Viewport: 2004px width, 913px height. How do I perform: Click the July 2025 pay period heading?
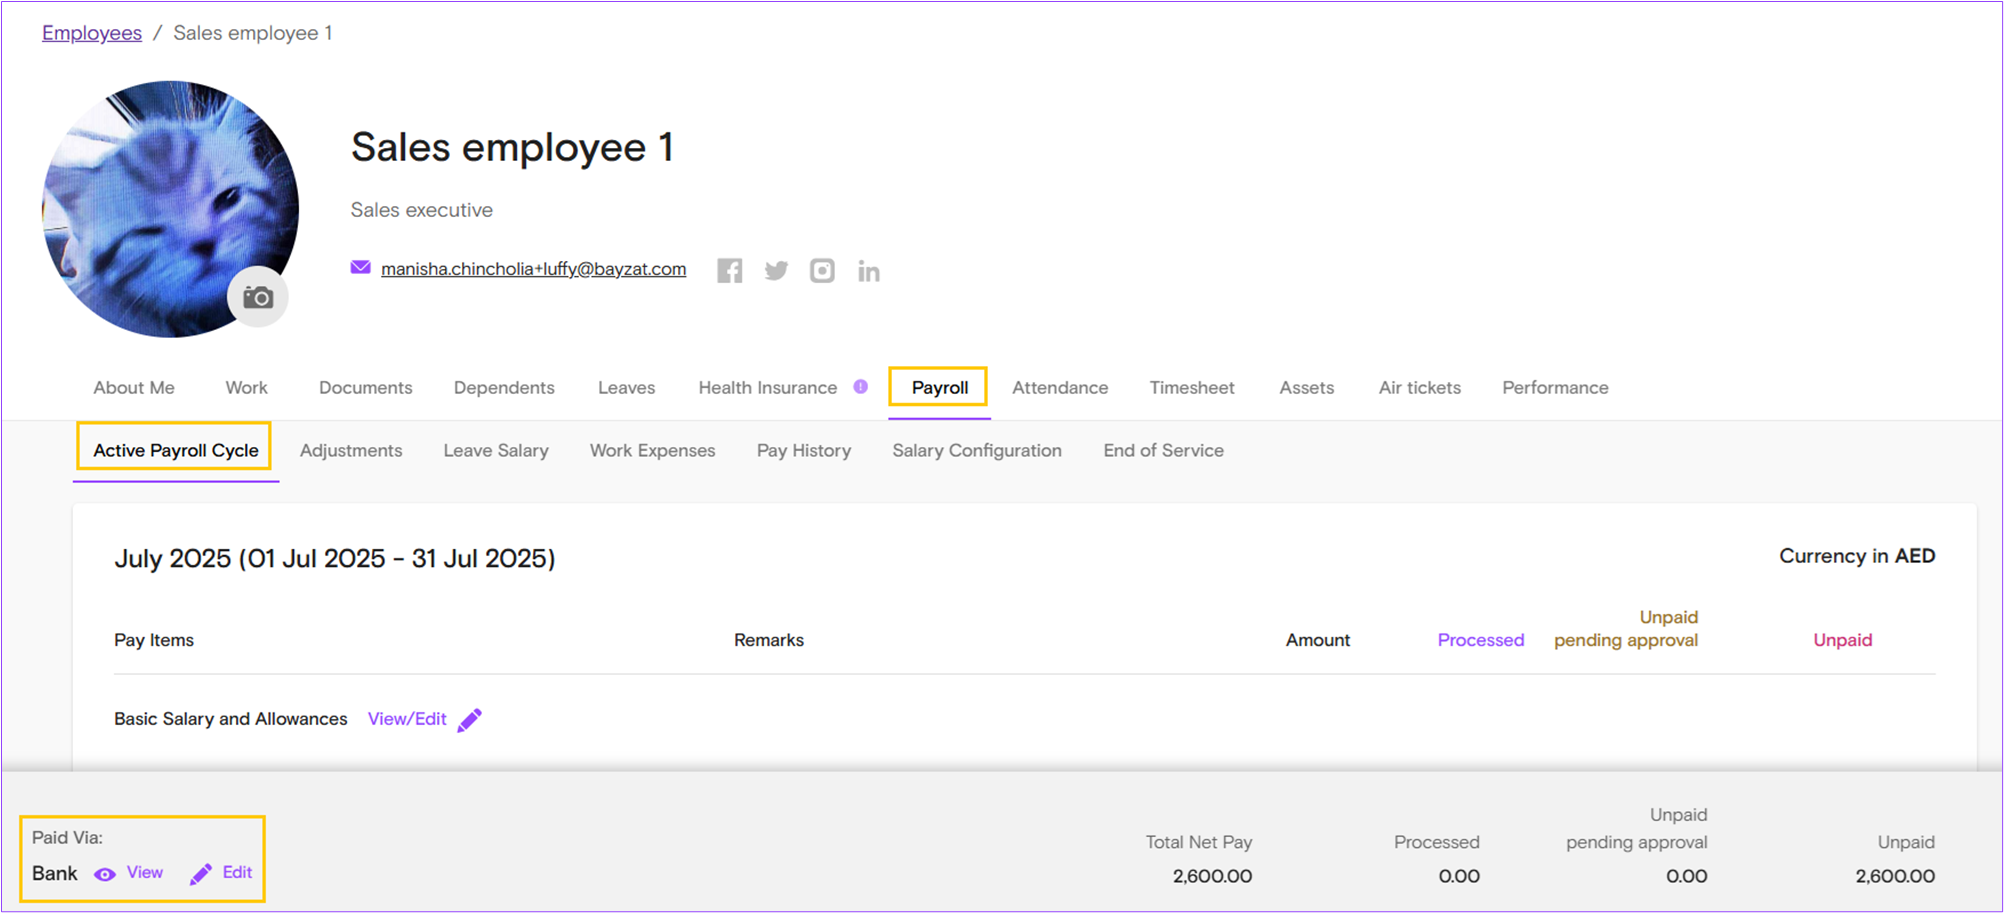[335, 558]
